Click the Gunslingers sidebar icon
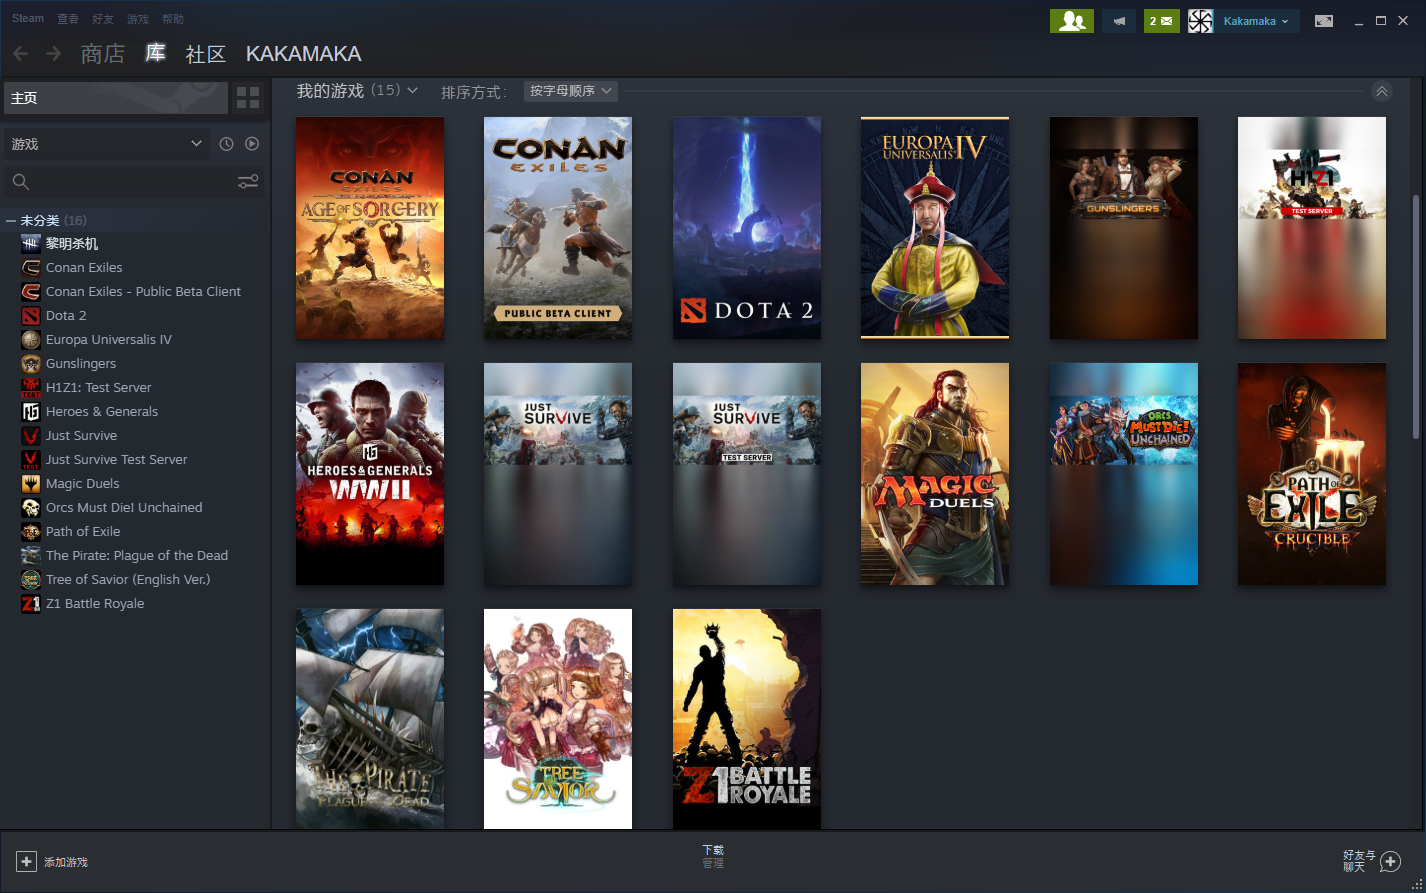This screenshot has height=893, width=1426. (31, 363)
